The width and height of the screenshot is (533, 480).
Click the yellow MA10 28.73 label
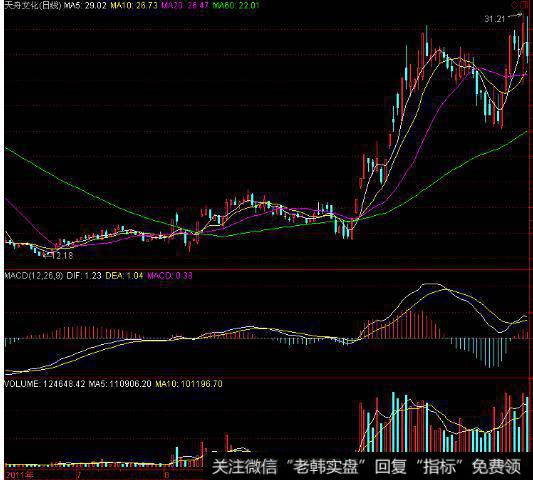pyautogui.click(x=134, y=5)
